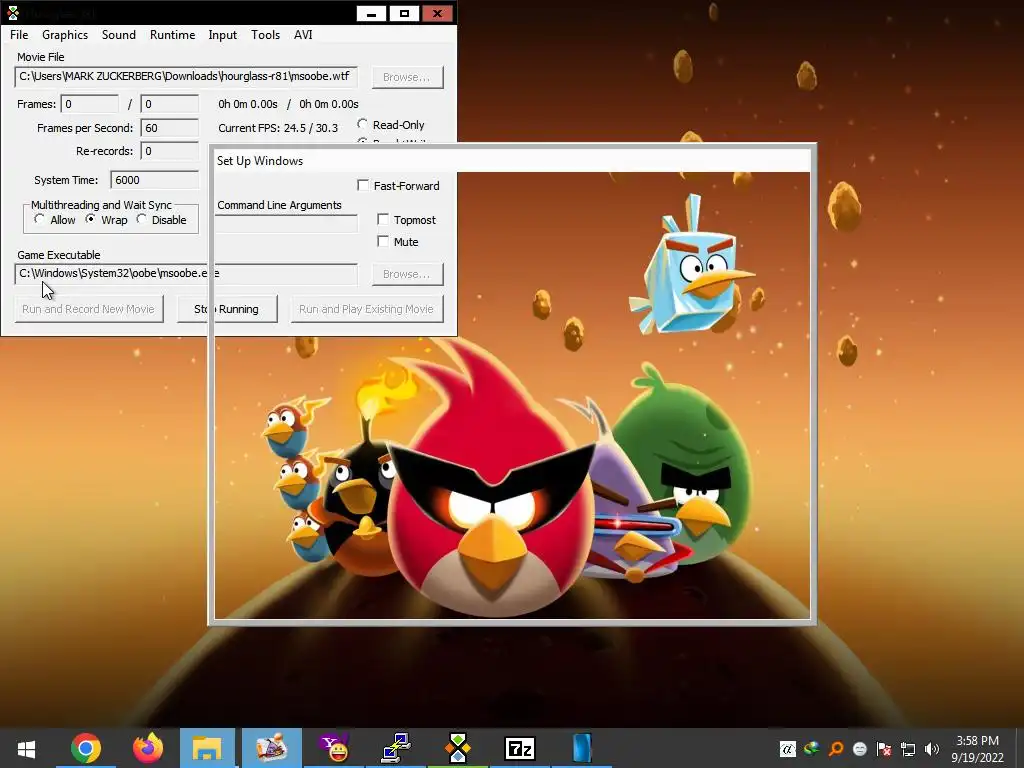Enable the Fast-Forward checkbox
1024x768 pixels.
tap(398, 185)
